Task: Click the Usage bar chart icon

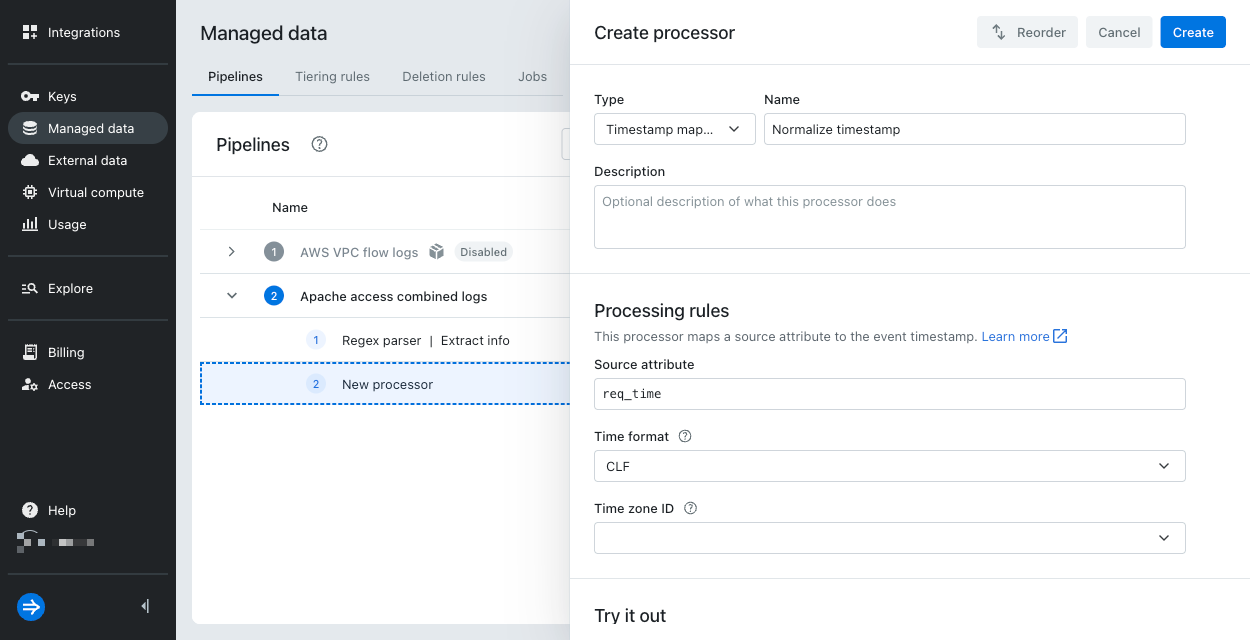Action: click(30, 224)
